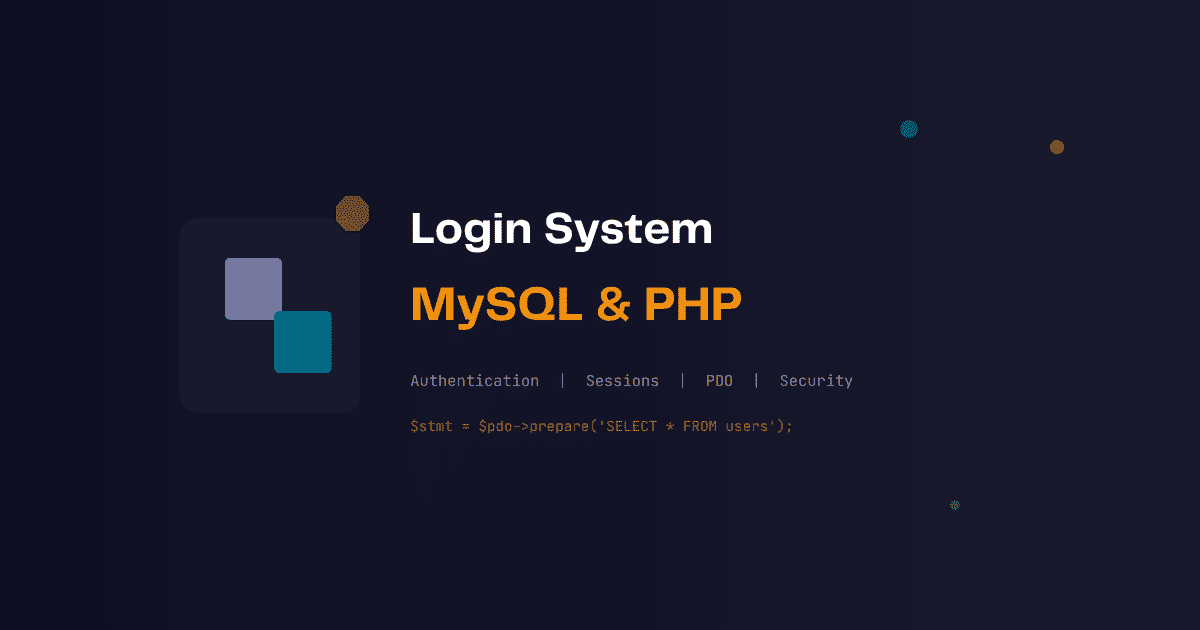The width and height of the screenshot is (1200, 630).
Task: Click the '$stmt = $pdo->prepare' code line
Action: (x=601, y=426)
